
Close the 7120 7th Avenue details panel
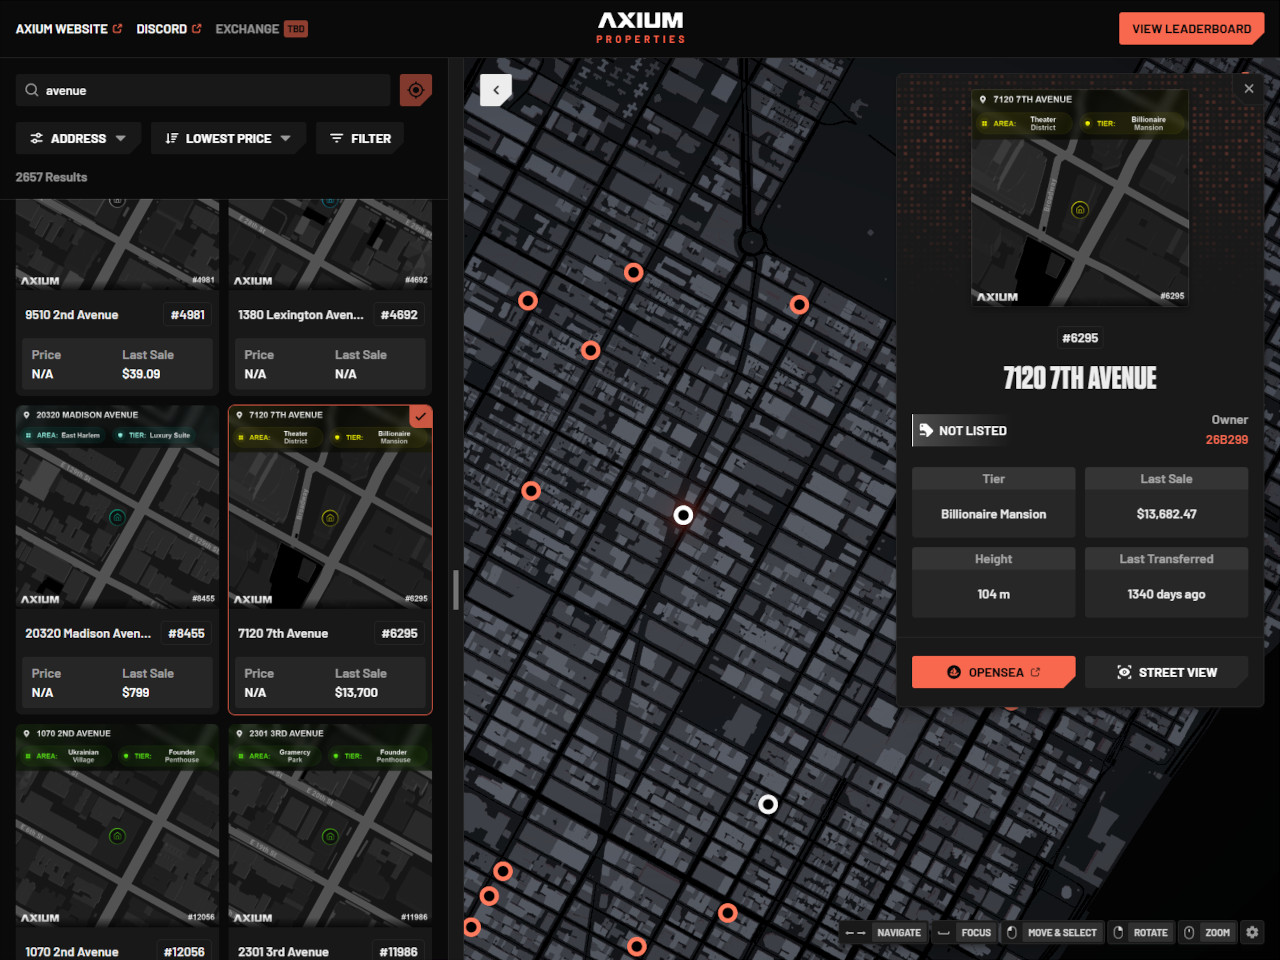tap(1249, 89)
